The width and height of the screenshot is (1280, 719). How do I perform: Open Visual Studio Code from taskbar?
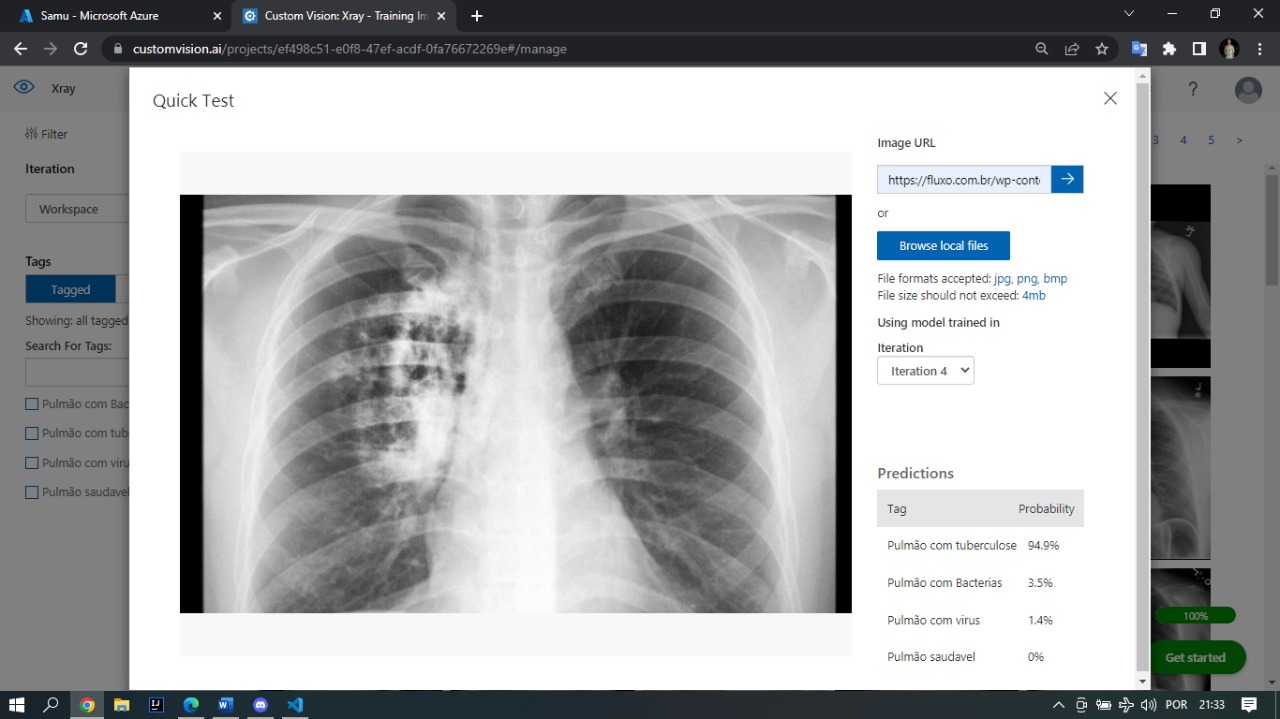pos(295,704)
